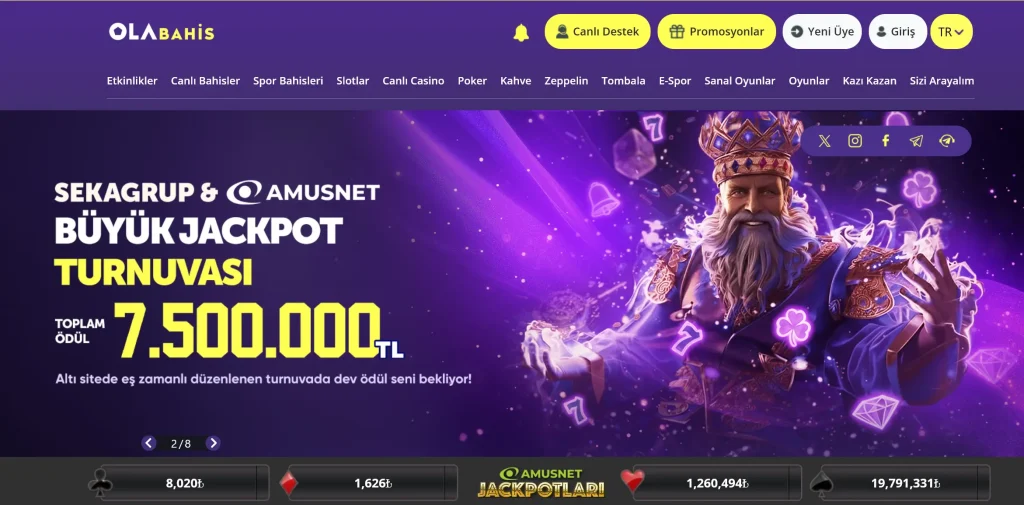Open the Instagram social icon
Screen dimensions: 1024x505
pos(855,140)
